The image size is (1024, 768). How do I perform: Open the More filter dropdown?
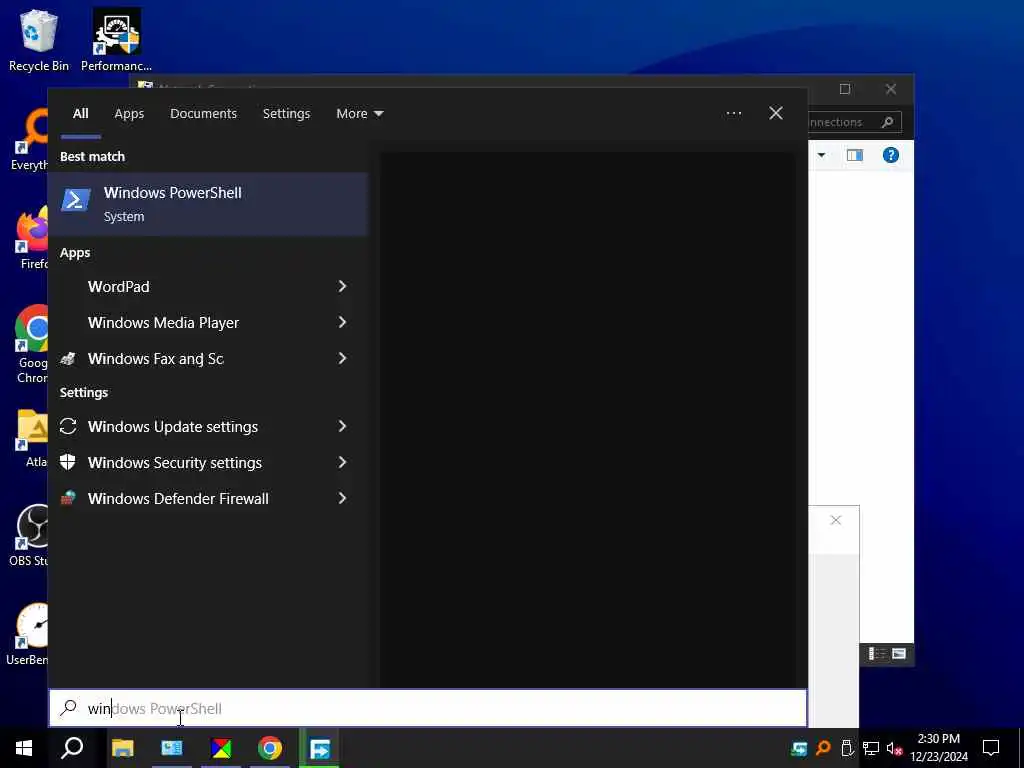(x=359, y=114)
